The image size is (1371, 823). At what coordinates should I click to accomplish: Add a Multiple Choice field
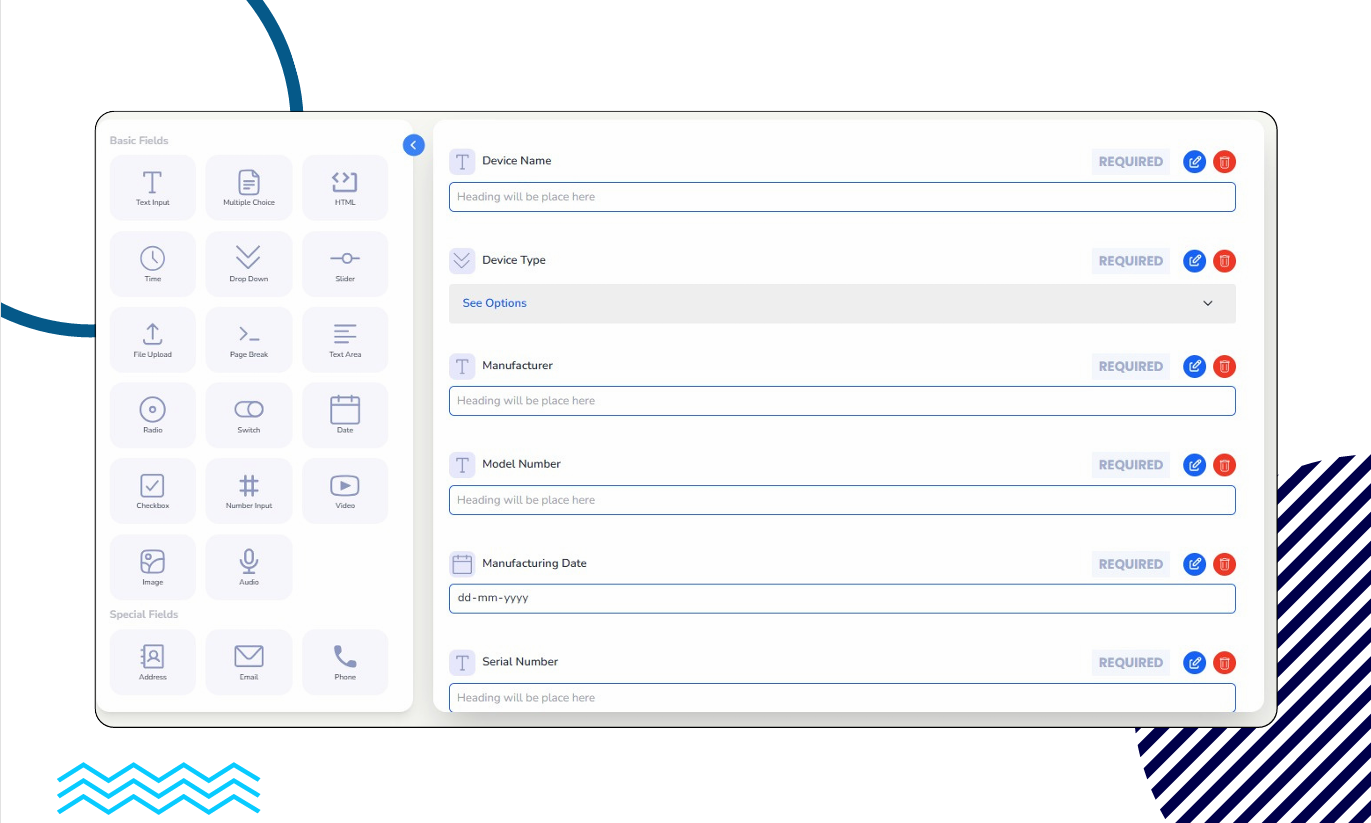[249, 187]
